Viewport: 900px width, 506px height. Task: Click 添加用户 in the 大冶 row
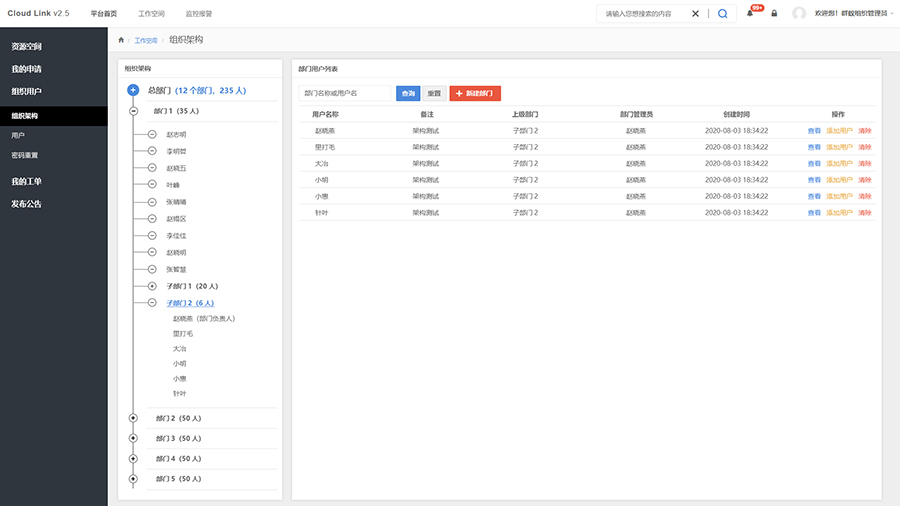point(839,164)
